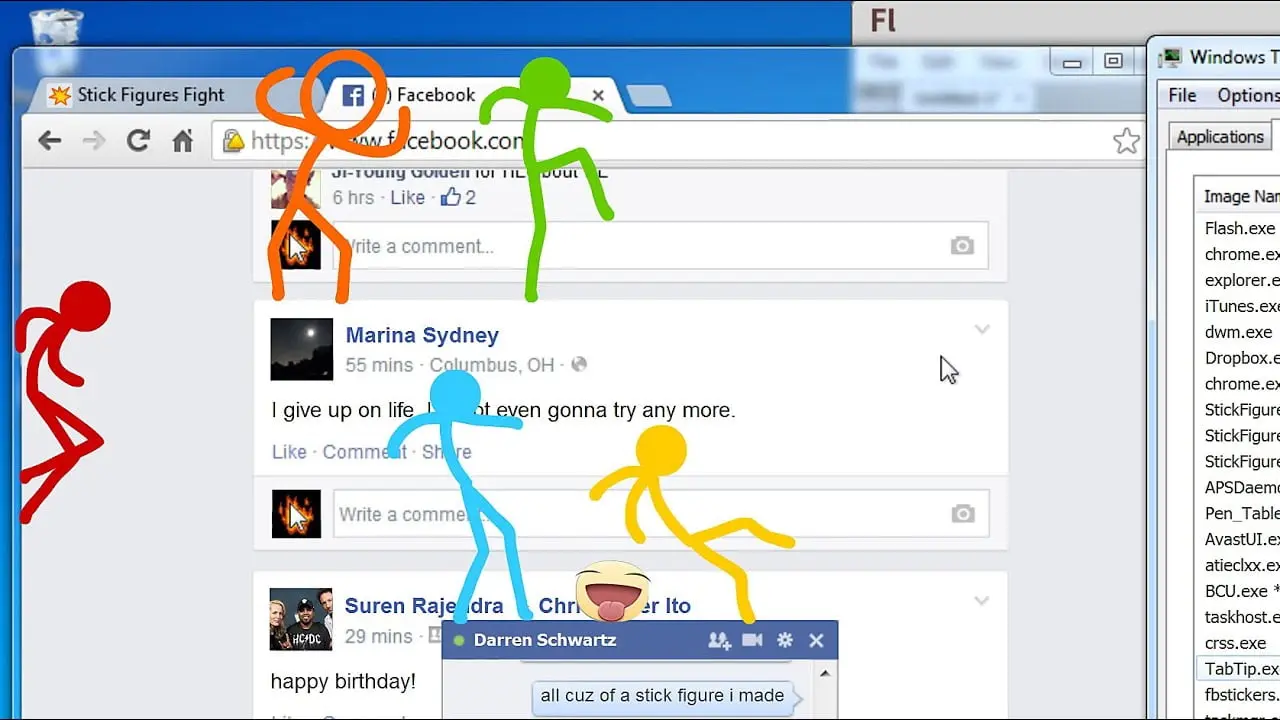
Task: Expand Suren Rajendra post options chevron
Action: [x=982, y=600]
